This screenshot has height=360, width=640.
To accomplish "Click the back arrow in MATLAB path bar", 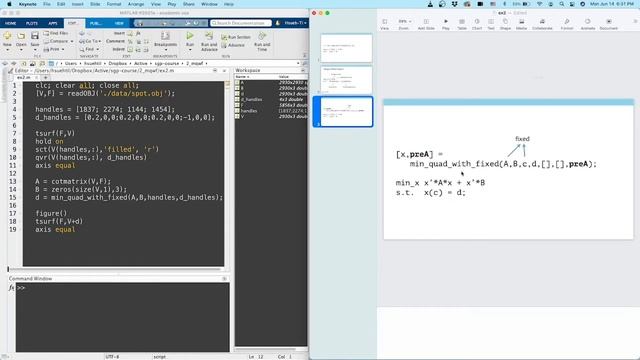I will (x=5, y=64).
